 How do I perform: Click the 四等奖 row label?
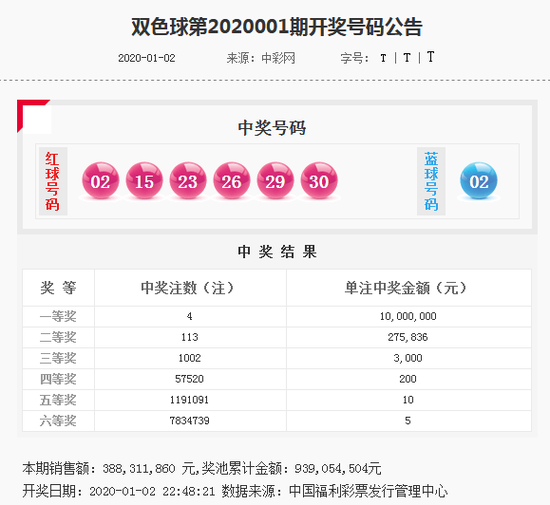coord(58,379)
